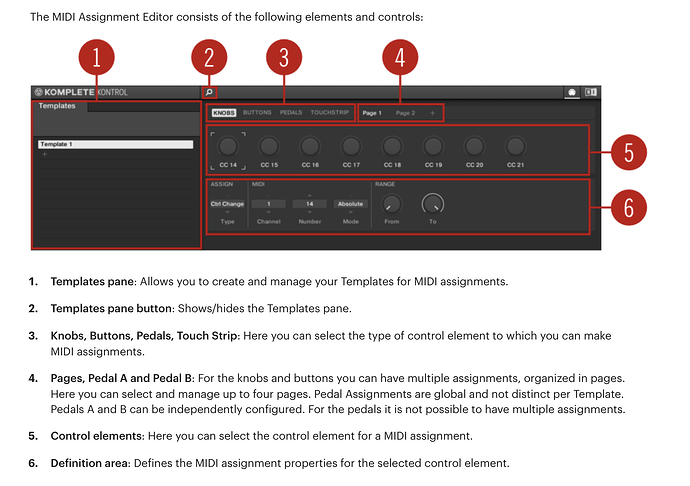Select the CC 18 knob

[392, 147]
